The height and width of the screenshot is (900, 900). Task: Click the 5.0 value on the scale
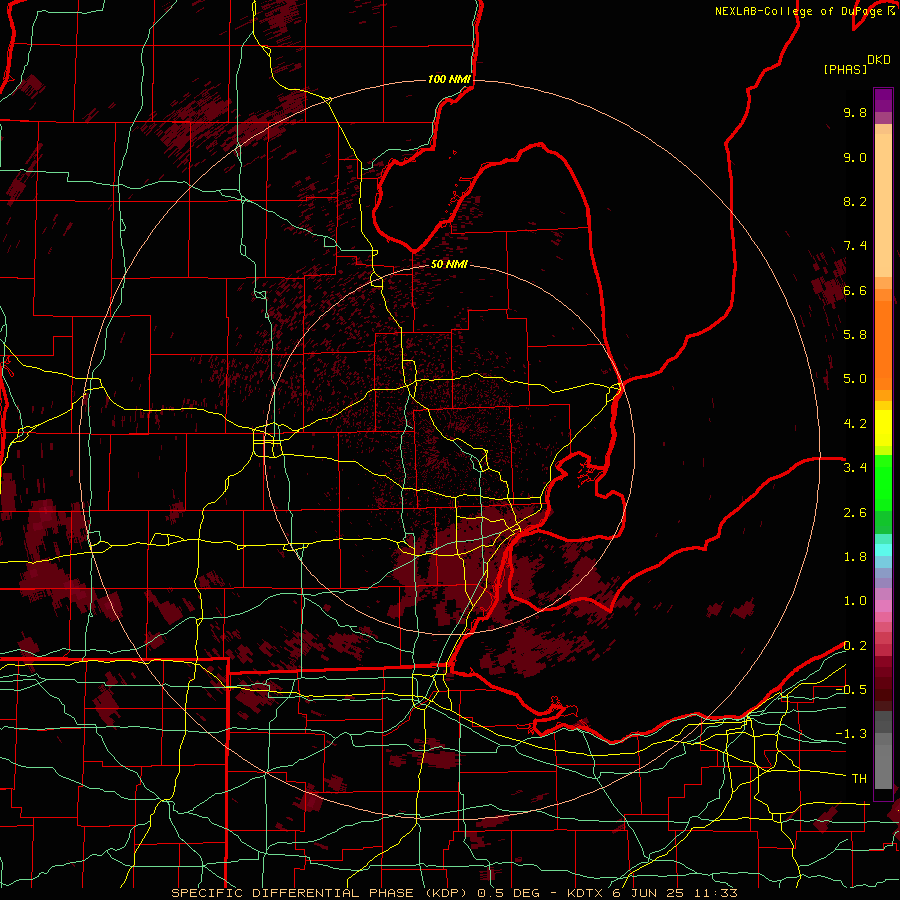click(855, 379)
